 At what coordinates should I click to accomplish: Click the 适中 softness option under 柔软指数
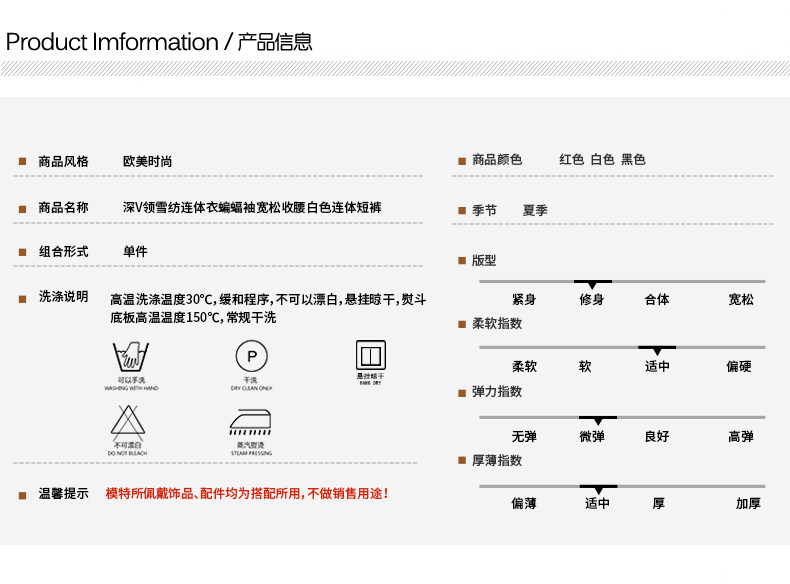pos(657,366)
